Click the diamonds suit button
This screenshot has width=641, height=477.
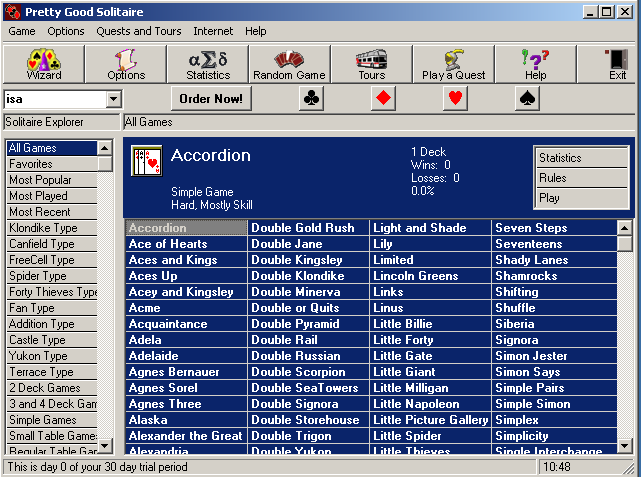click(383, 99)
